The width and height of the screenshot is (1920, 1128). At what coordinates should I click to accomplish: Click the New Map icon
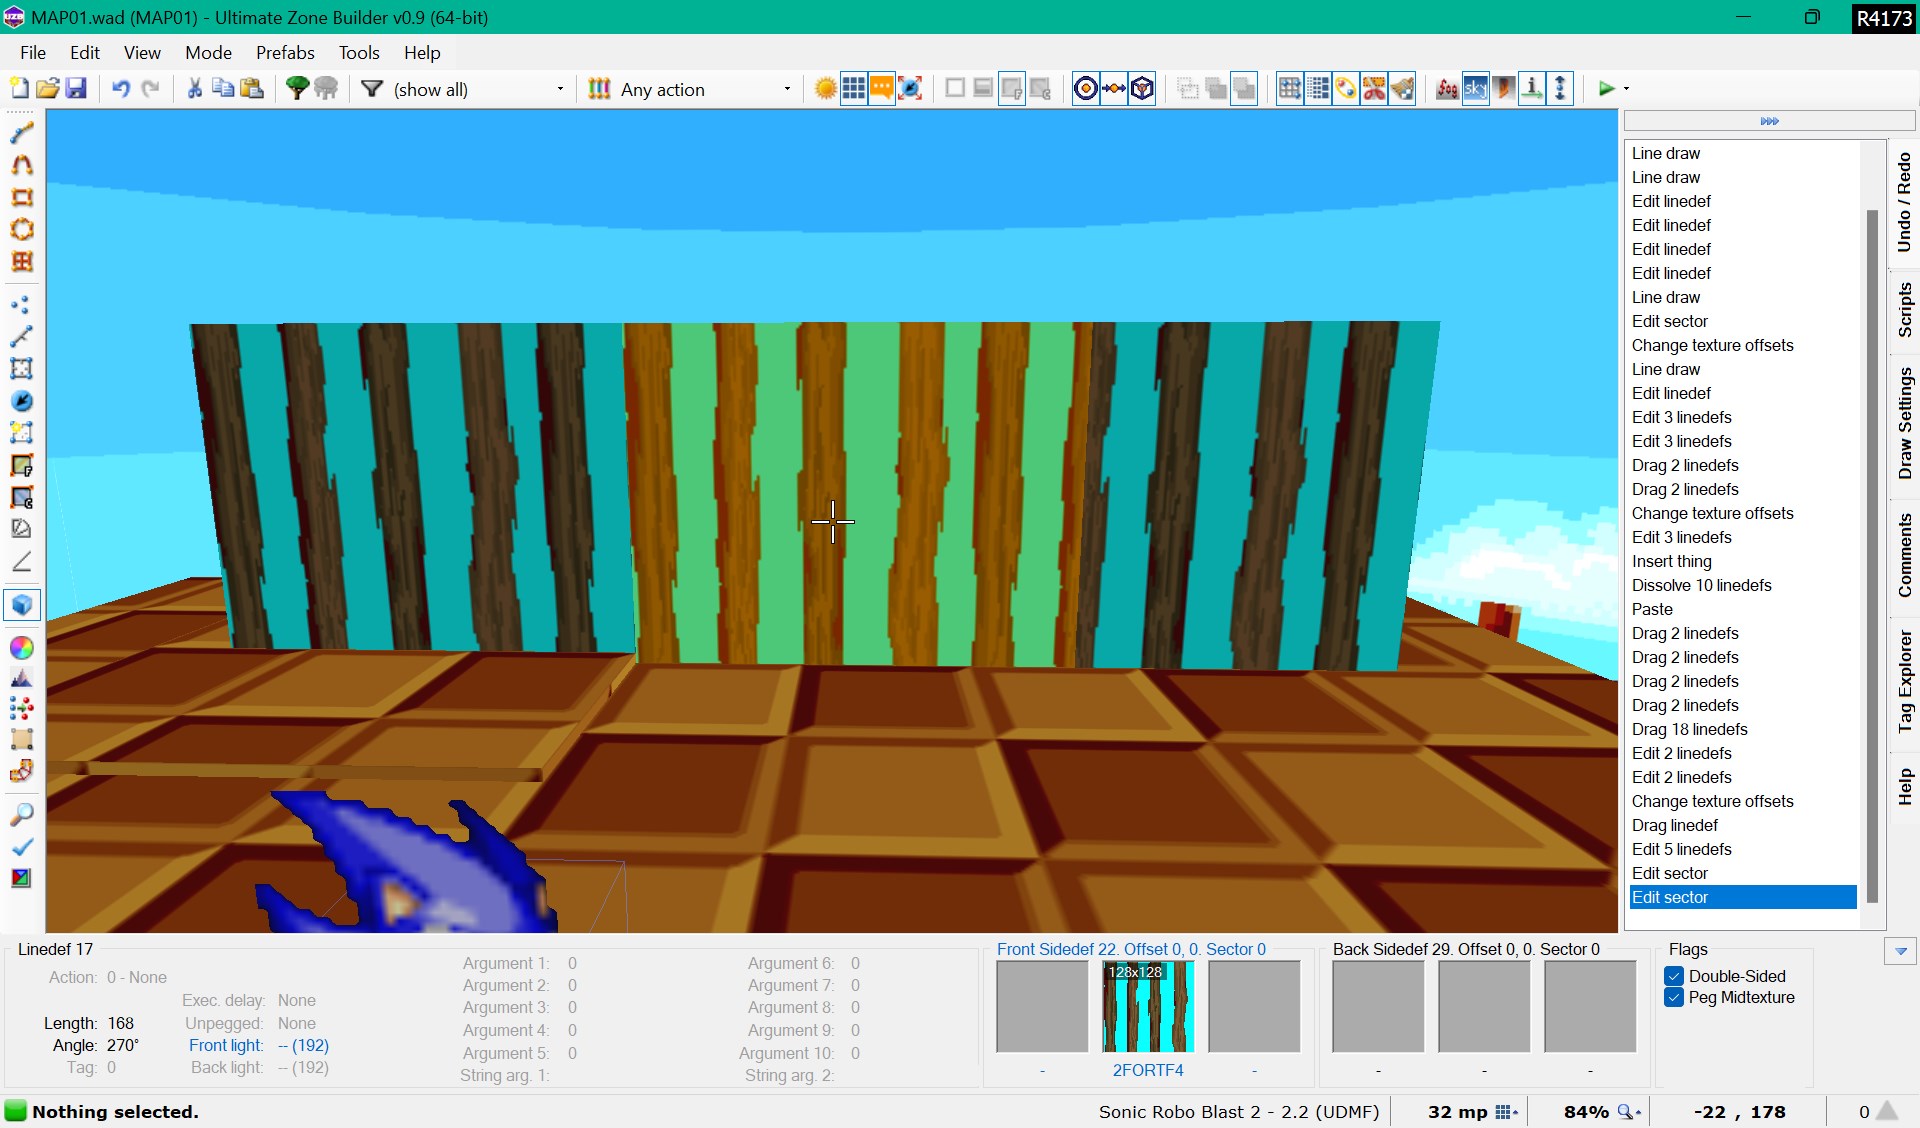pyautogui.click(x=19, y=89)
